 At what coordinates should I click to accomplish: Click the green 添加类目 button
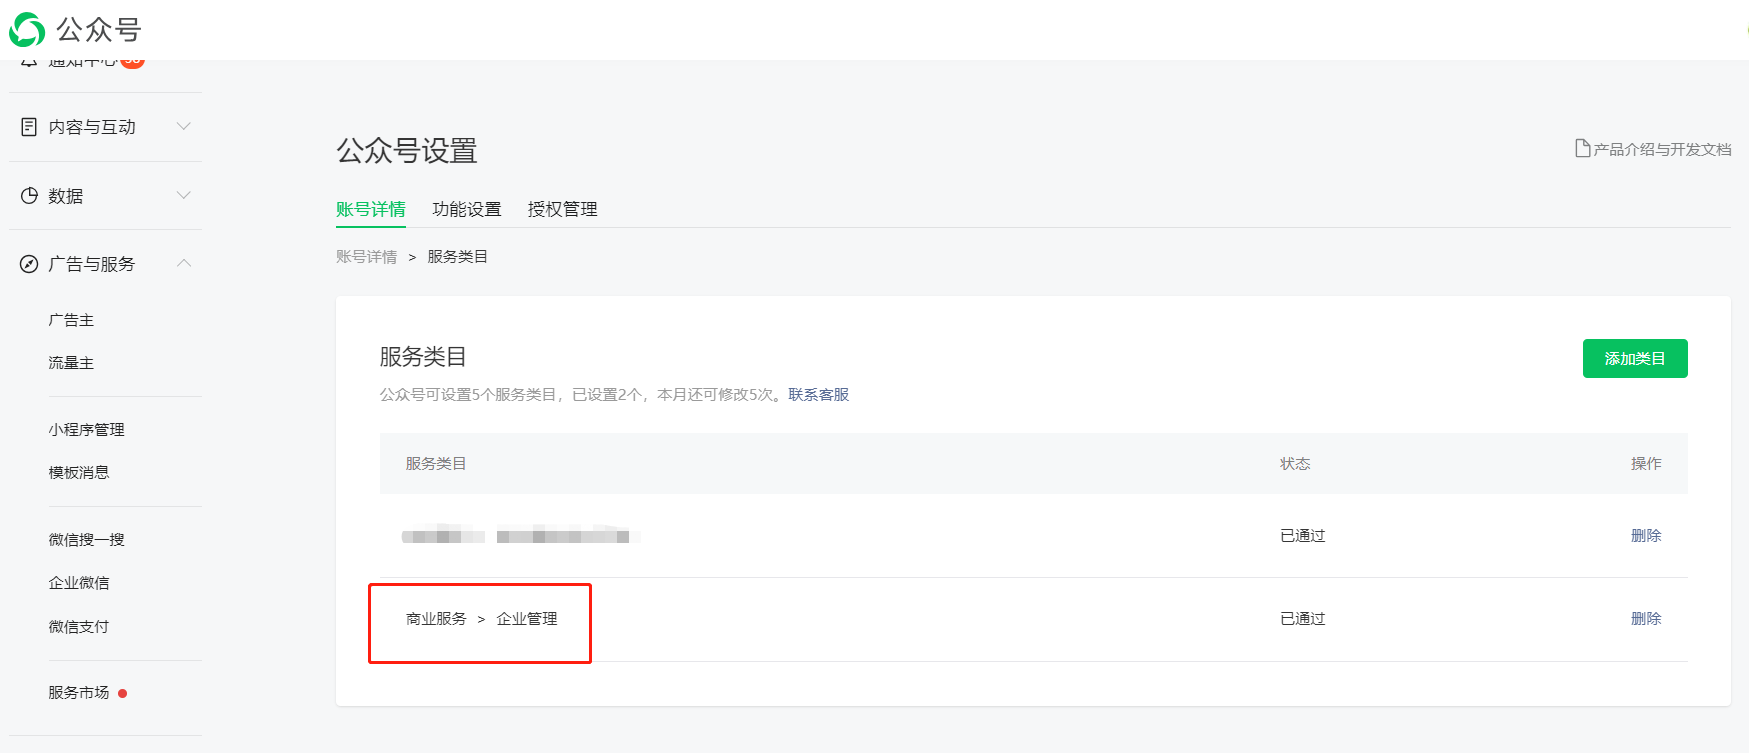[1635, 359]
